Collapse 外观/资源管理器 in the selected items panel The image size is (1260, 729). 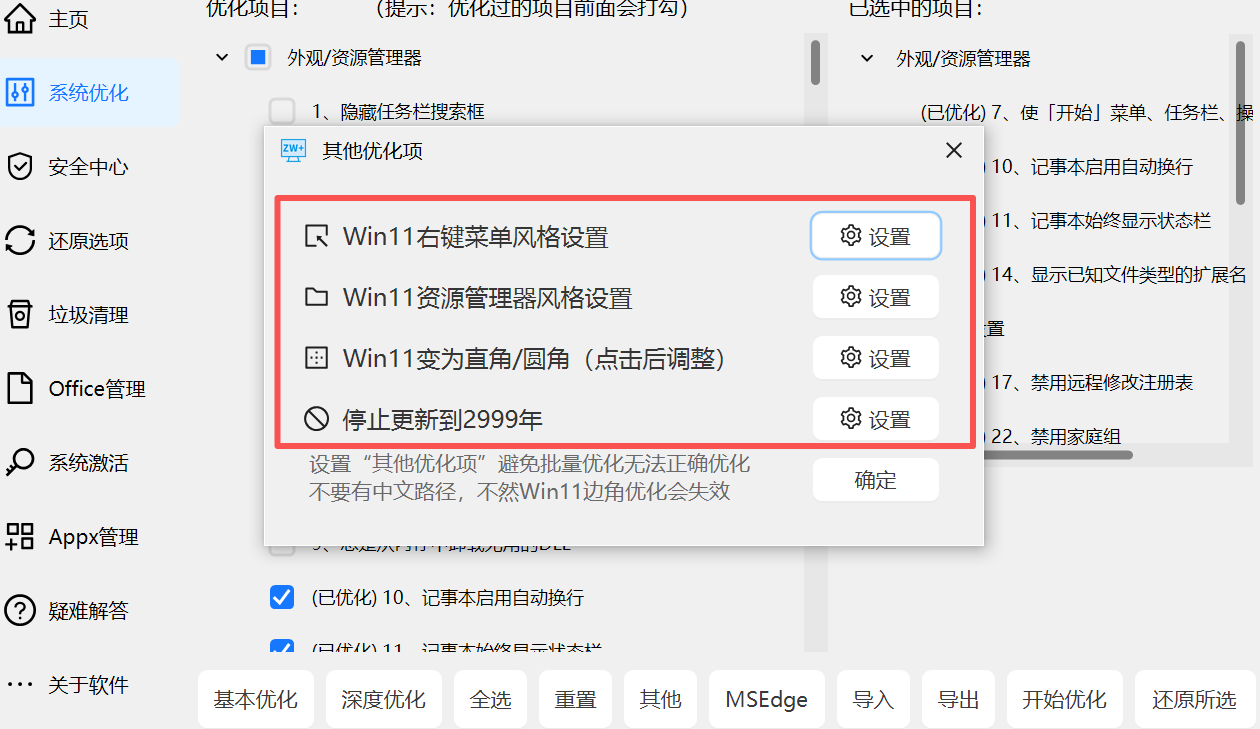click(867, 59)
